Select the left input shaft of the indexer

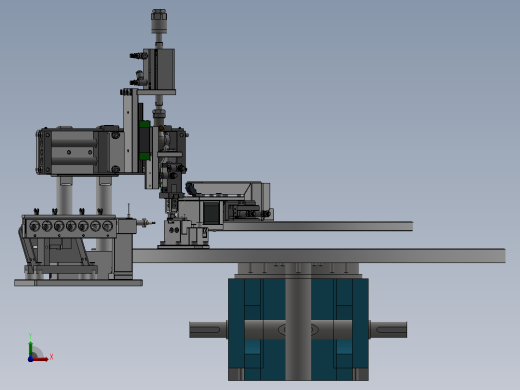(208, 330)
